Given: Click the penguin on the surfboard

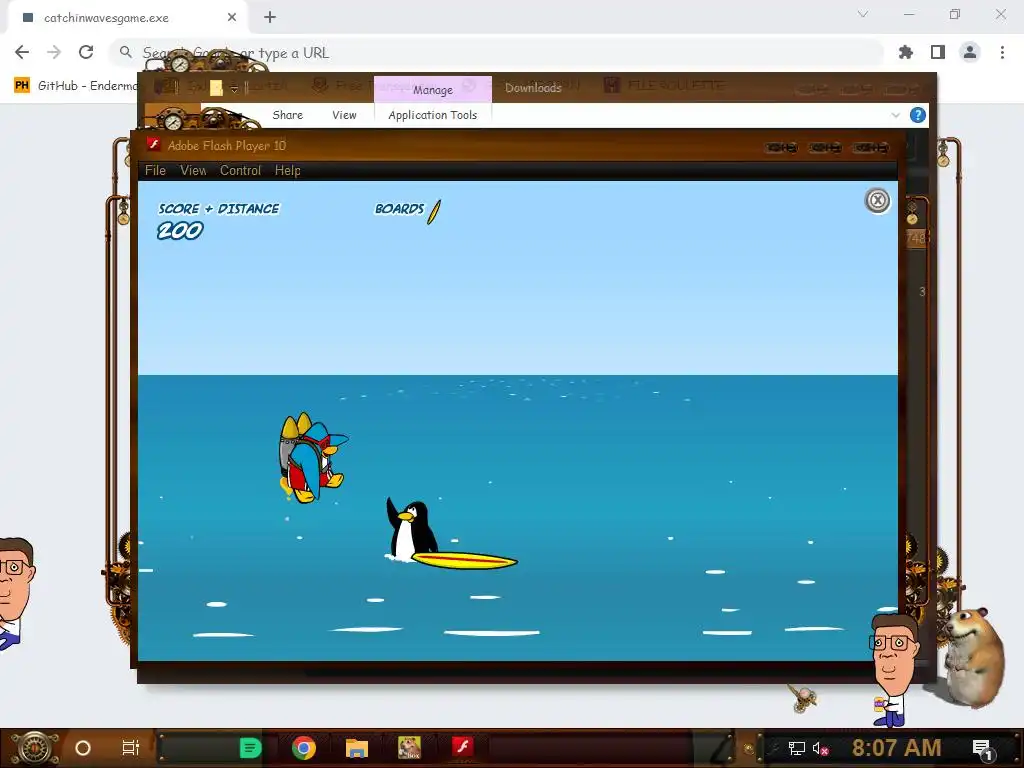Looking at the screenshot, I should [x=411, y=530].
